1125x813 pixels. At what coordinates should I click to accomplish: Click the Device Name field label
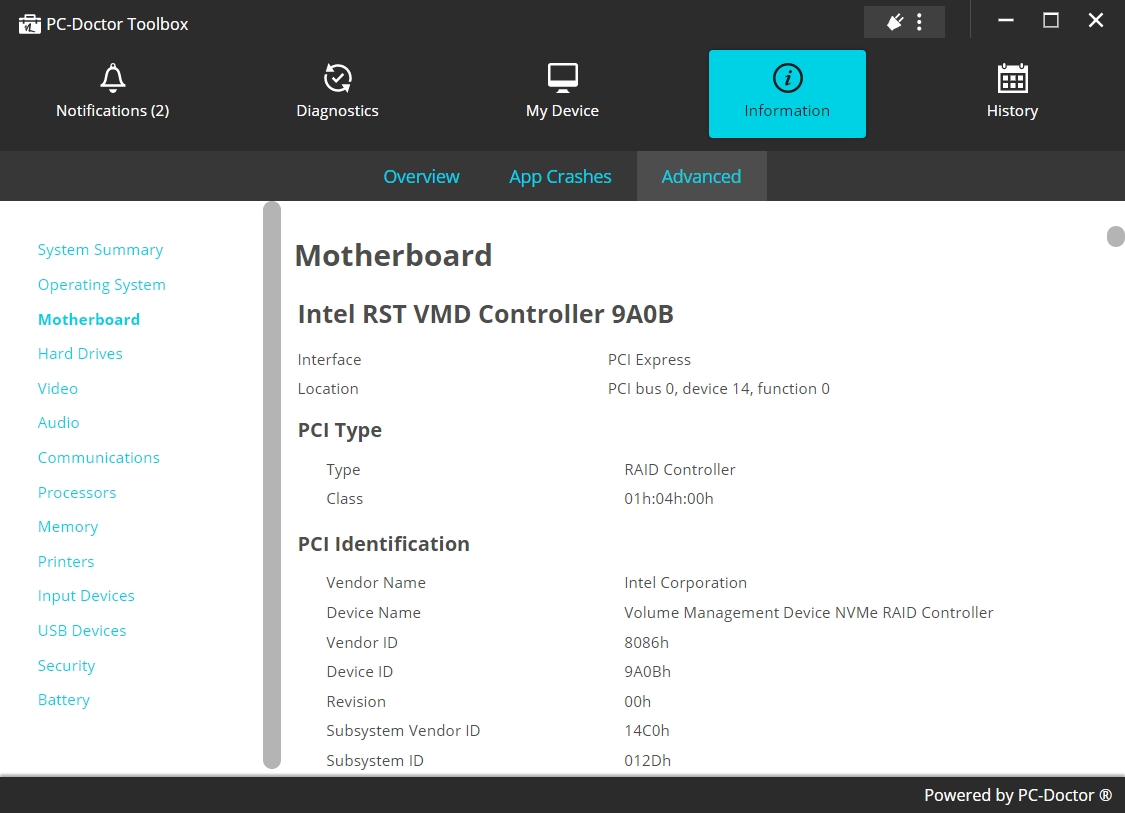coord(373,613)
